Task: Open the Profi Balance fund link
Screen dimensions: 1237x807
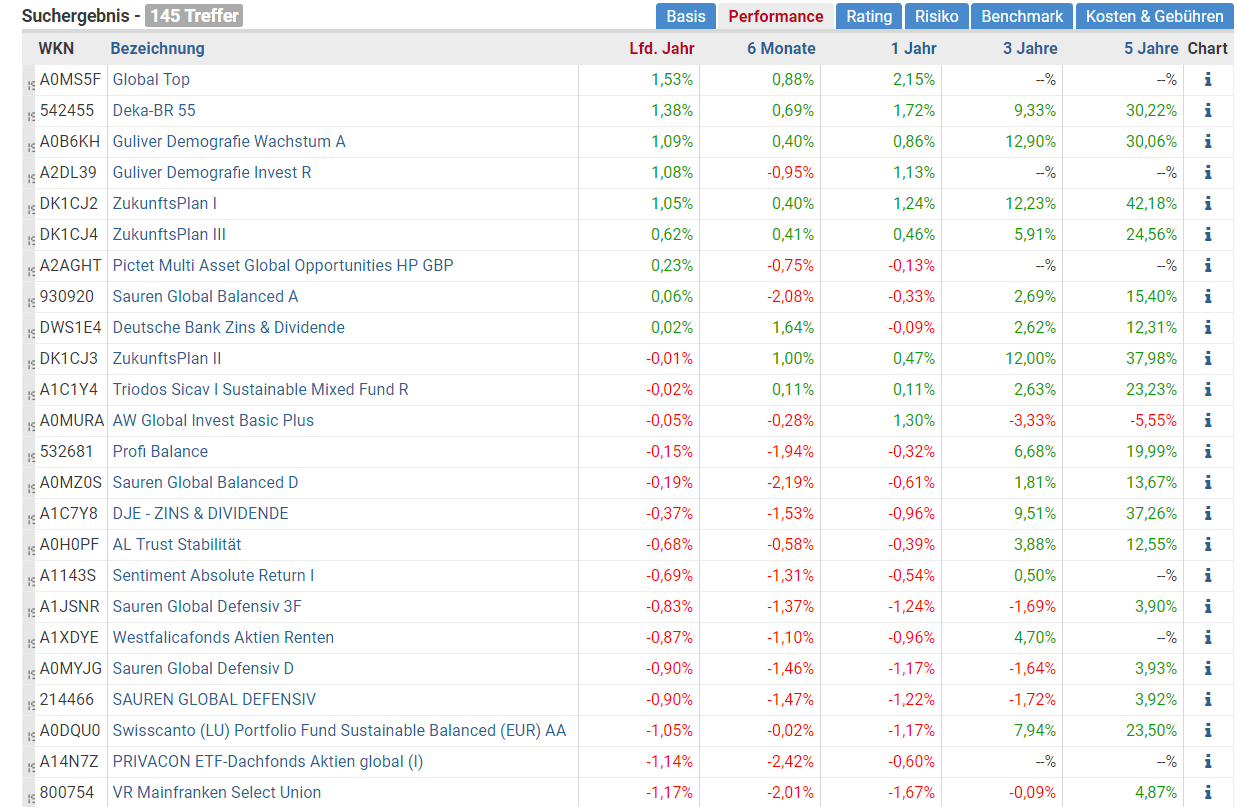Action: coord(160,452)
